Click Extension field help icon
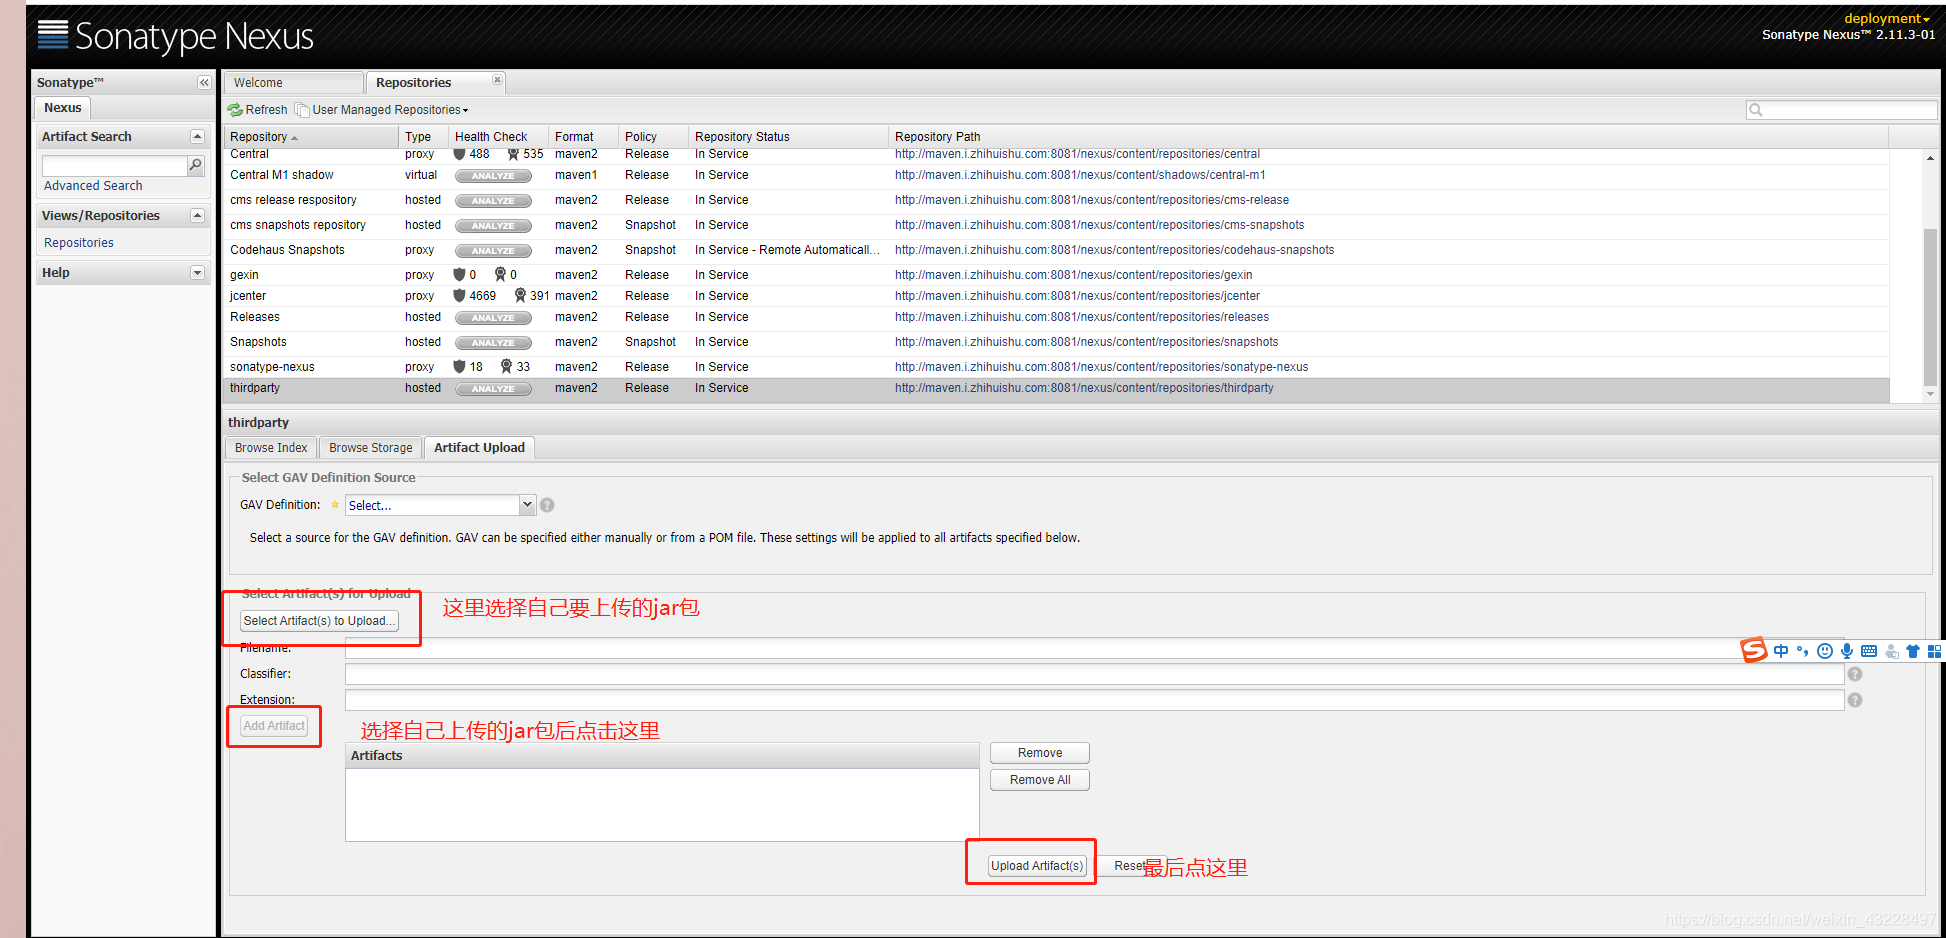 (1855, 700)
